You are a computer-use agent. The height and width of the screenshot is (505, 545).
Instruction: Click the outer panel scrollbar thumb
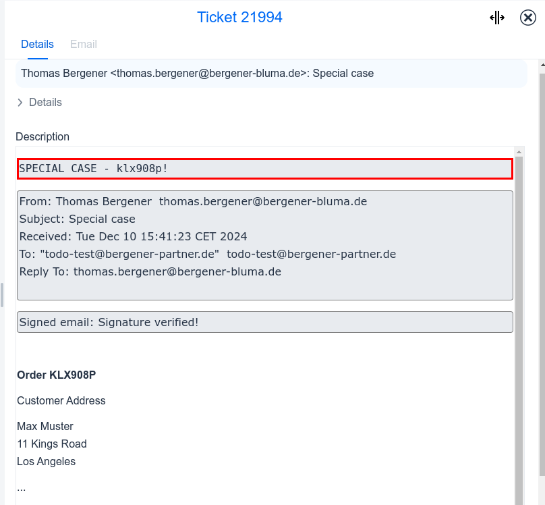[542, 275]
